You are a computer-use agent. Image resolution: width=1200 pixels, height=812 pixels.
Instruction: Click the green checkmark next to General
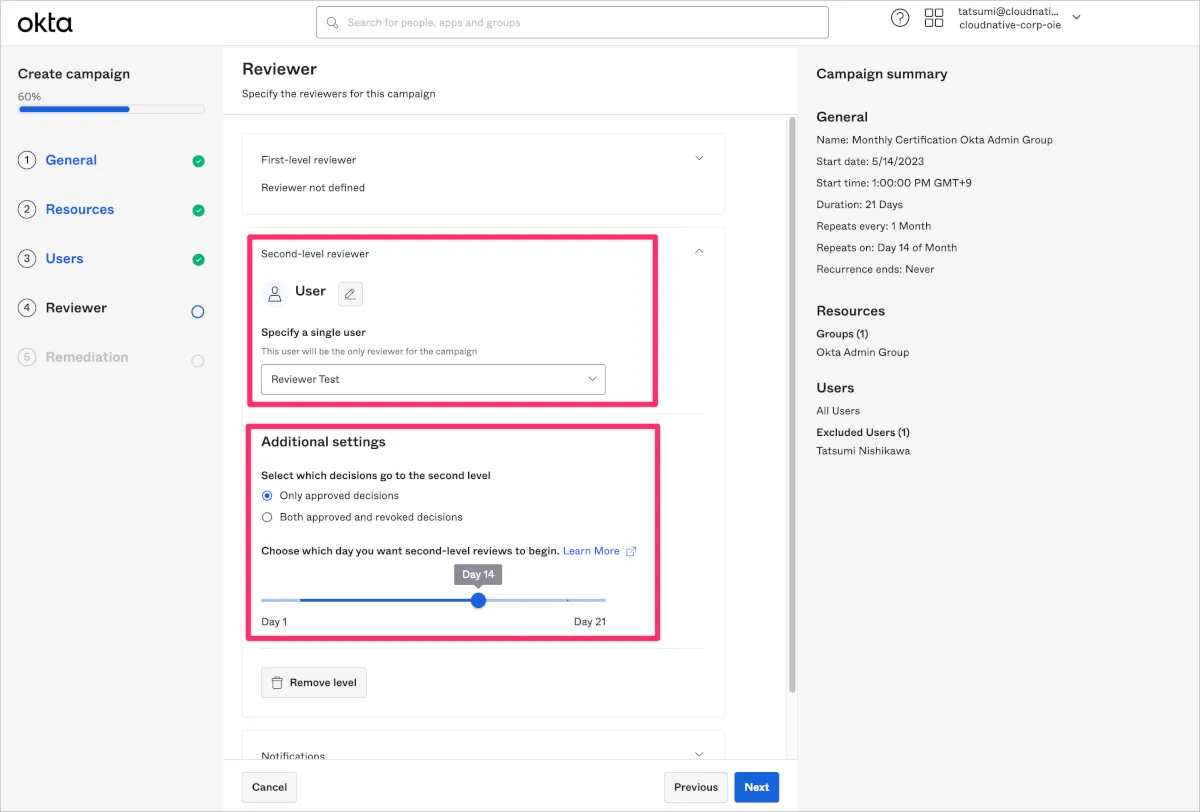pos(198,161)
